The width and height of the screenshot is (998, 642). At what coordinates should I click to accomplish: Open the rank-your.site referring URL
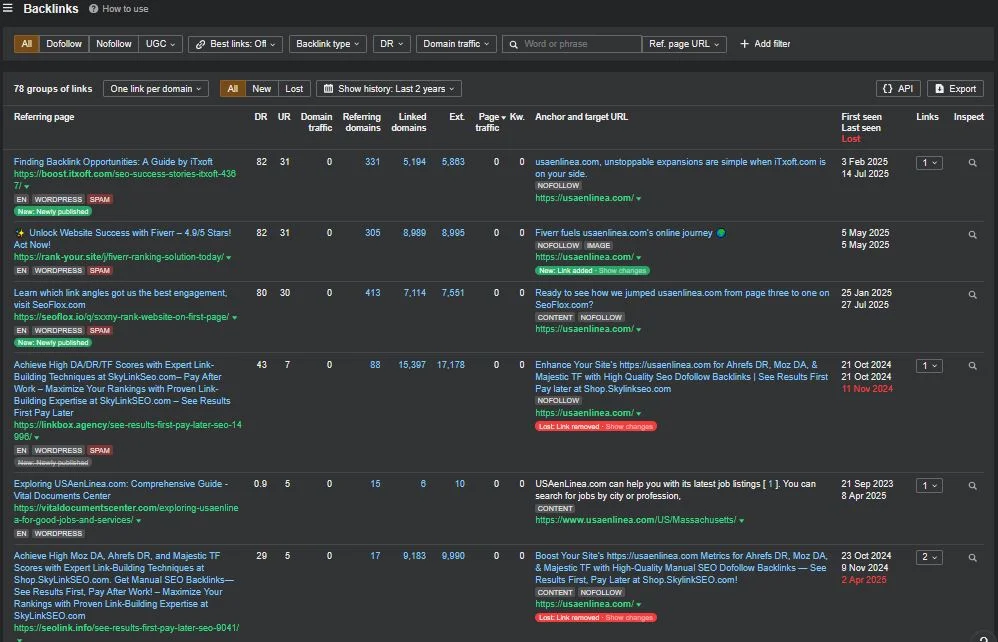(x=118, y=257)
